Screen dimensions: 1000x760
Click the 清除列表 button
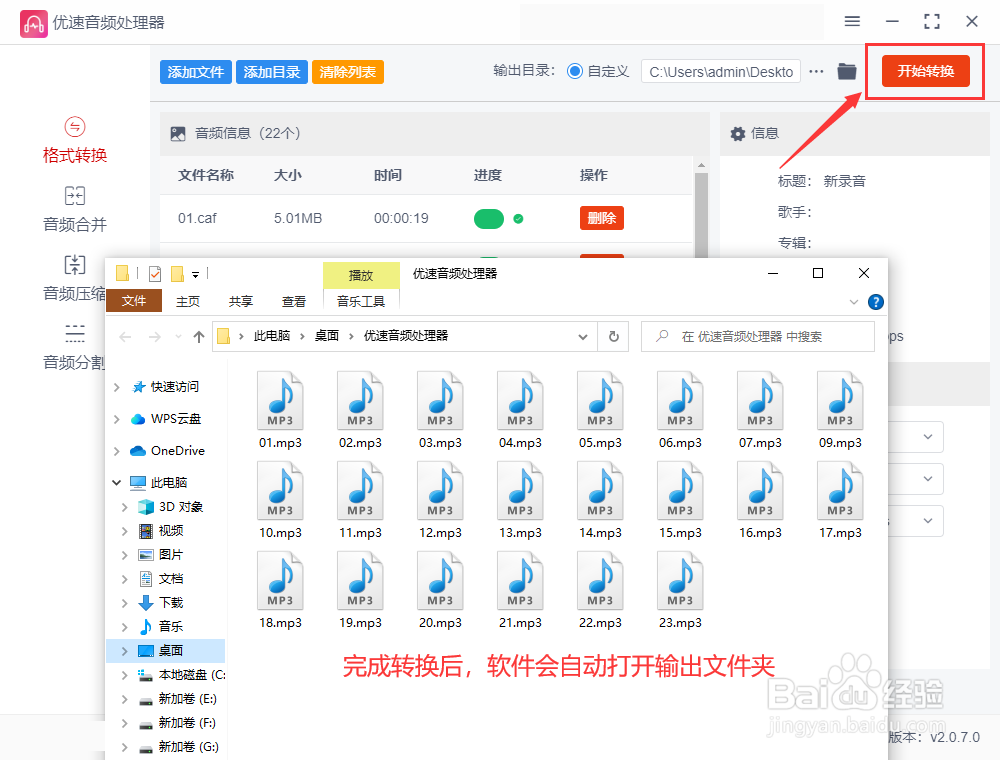pos(348,72)
